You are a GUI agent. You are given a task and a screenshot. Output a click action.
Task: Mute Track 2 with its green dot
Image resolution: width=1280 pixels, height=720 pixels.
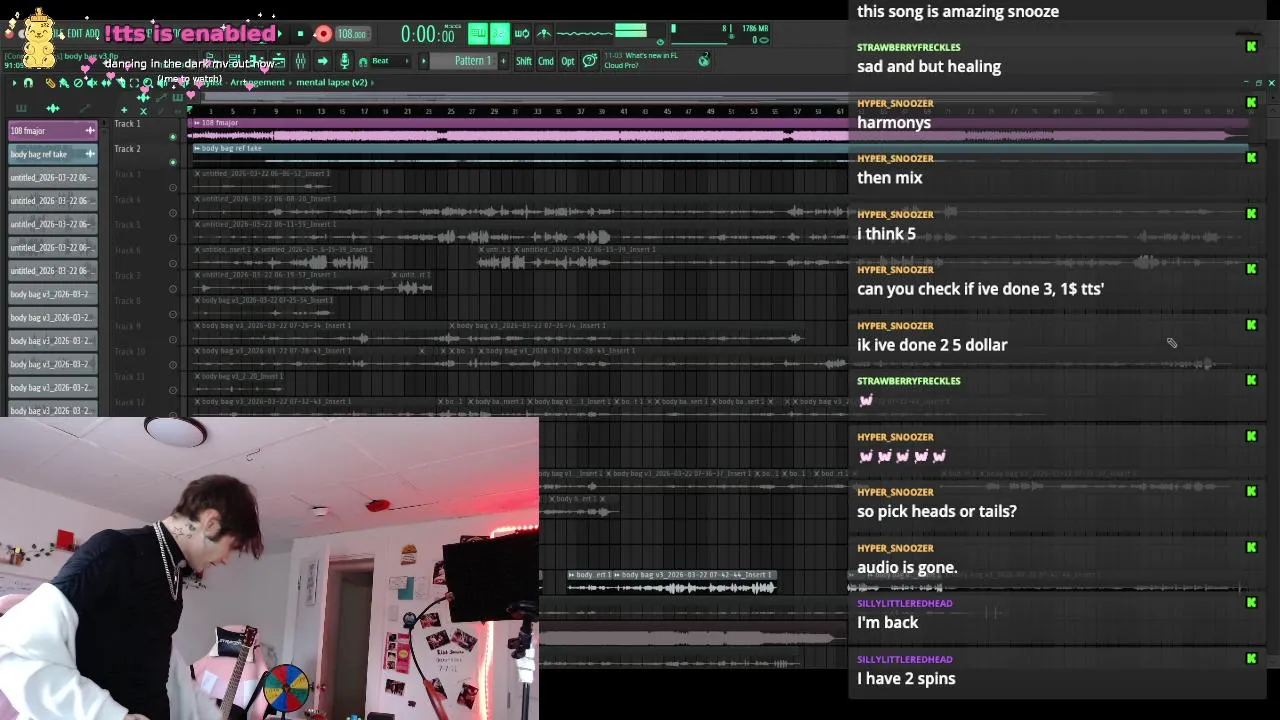pyautogui.click(x=172, y=161)
